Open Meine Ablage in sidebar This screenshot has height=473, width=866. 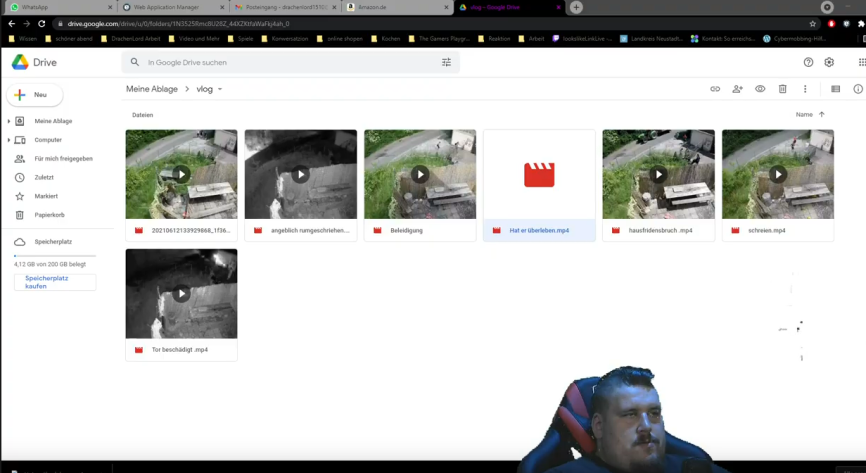[x=53, y=121]
